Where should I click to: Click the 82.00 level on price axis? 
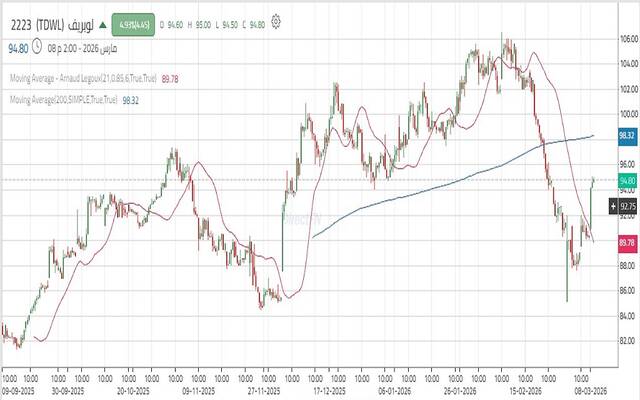(628, 340)
